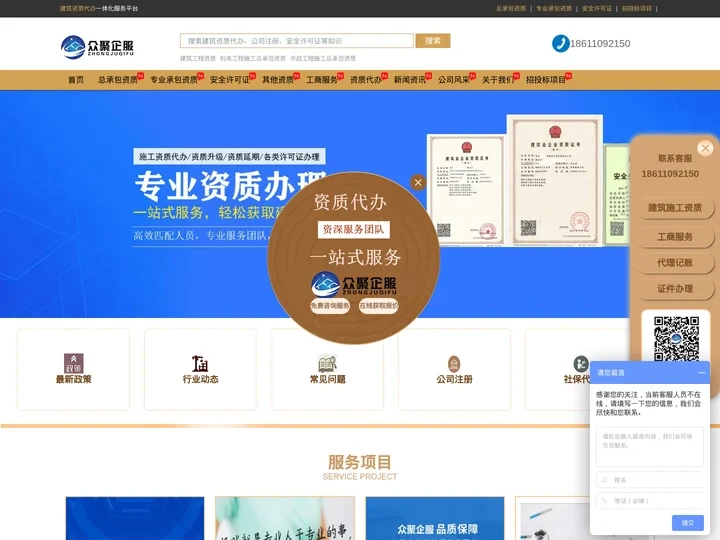Click 18611092150 in 联系客服 panel
Viewport: 720px width, 540px height.
(670, 174)
